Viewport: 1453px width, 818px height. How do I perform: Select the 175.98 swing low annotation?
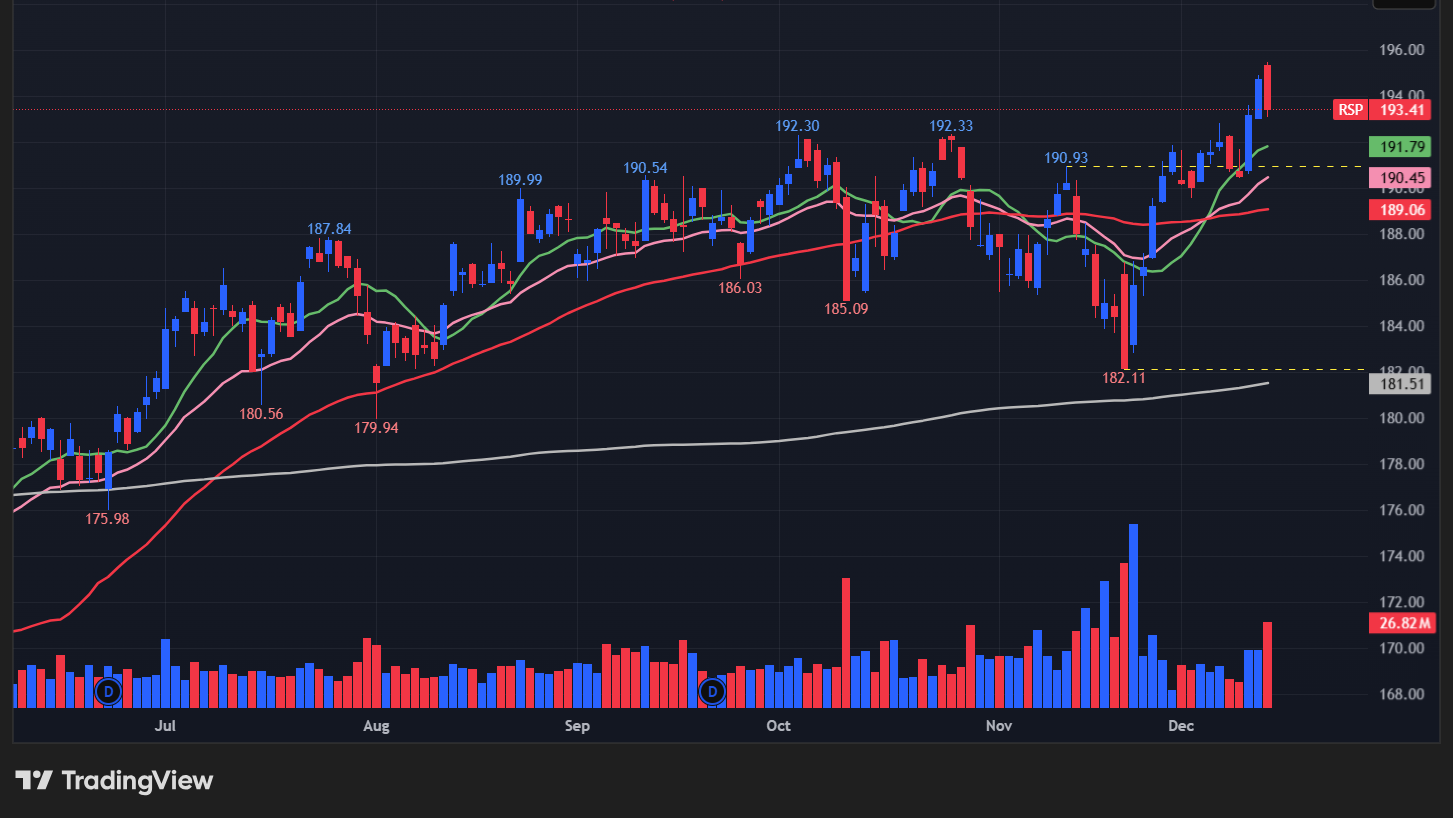coord(107,519)
